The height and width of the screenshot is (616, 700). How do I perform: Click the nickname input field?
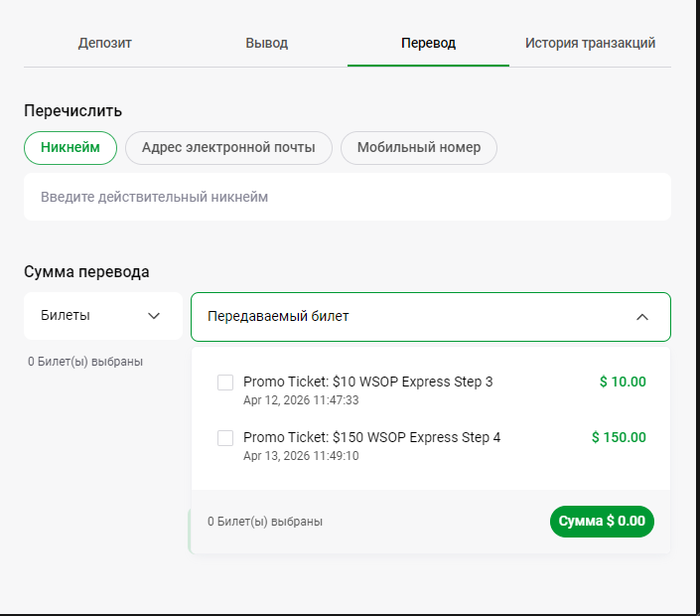coord(347,197)
